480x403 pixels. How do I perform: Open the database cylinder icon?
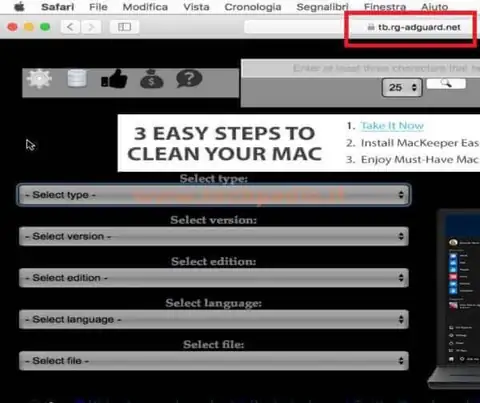coord(77,79)
